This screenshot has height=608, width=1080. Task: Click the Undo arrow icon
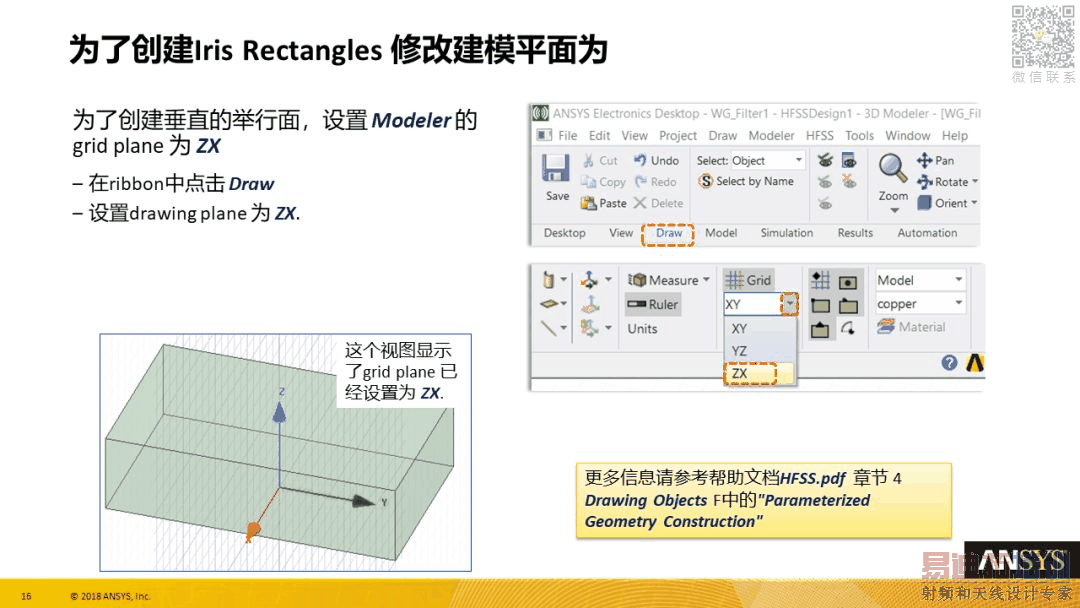[x=640, y=160]
